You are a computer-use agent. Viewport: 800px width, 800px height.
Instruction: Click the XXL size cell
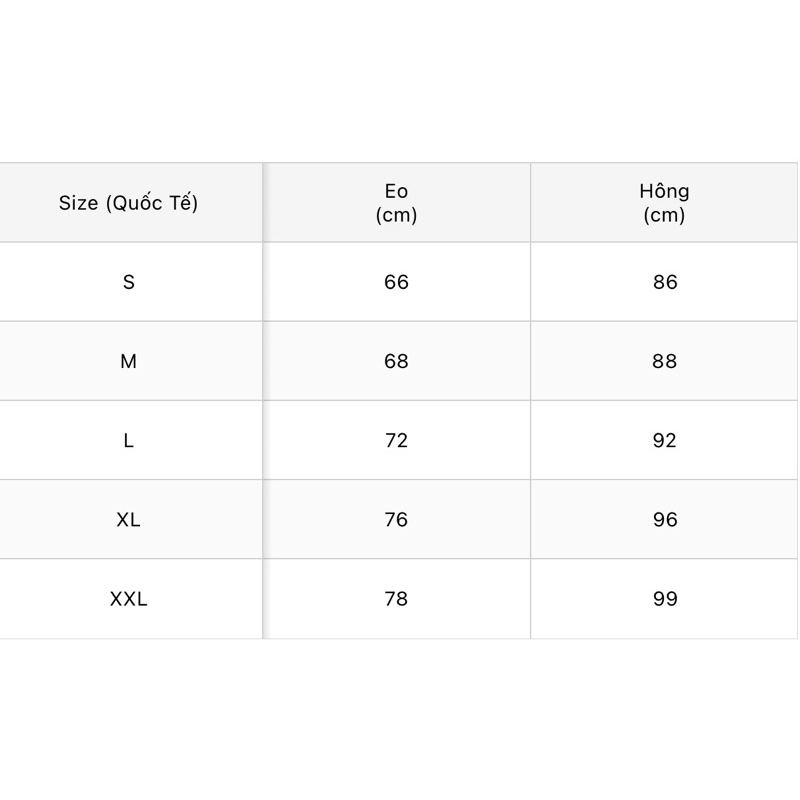129,599
